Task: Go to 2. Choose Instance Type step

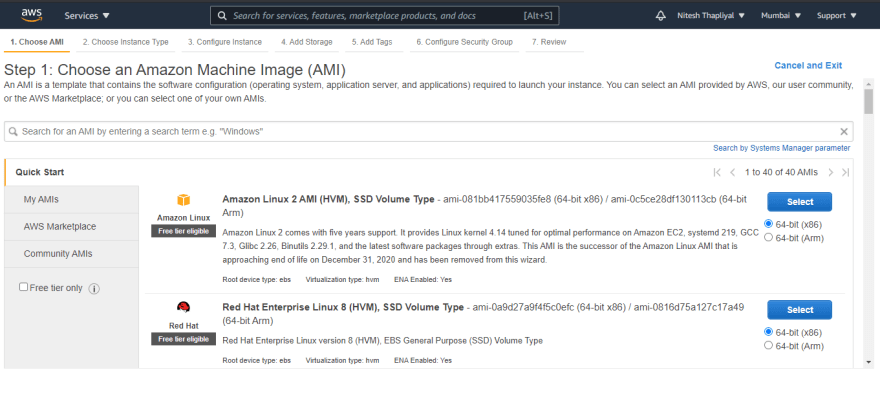Action: click(125, 42)
